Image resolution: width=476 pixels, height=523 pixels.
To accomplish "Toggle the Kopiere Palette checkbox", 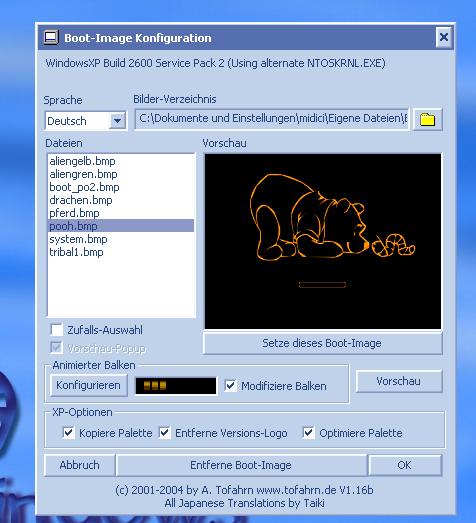I will (x=68, y=433).
